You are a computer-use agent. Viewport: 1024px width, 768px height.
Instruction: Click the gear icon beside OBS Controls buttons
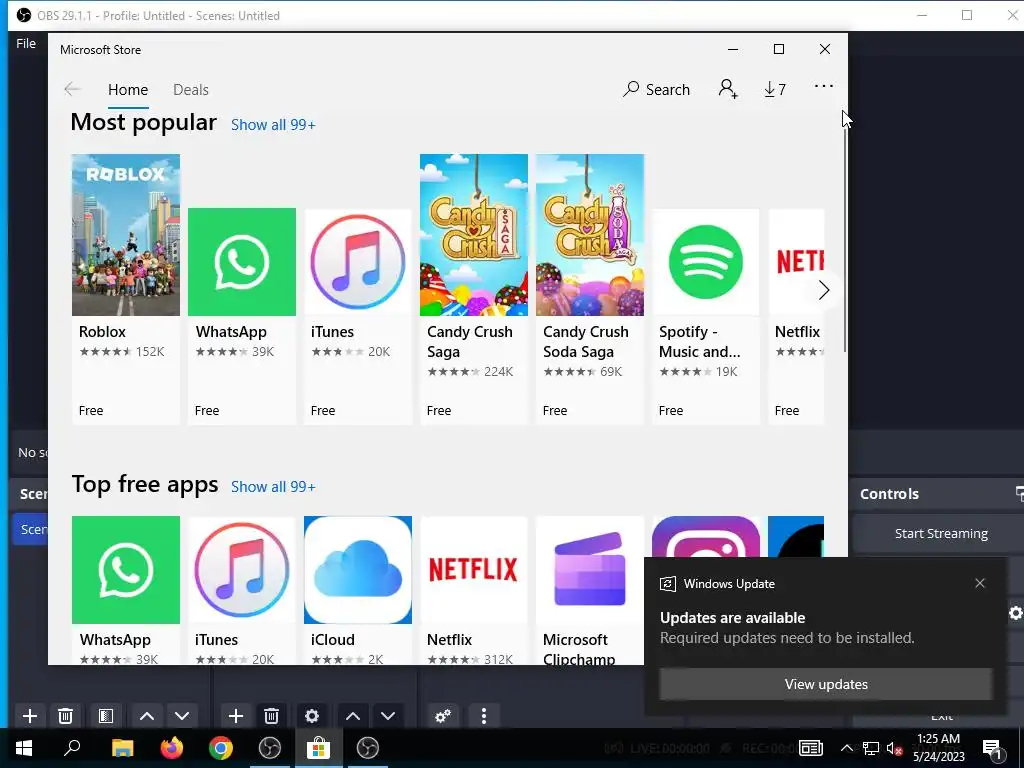coord(1016,613)
